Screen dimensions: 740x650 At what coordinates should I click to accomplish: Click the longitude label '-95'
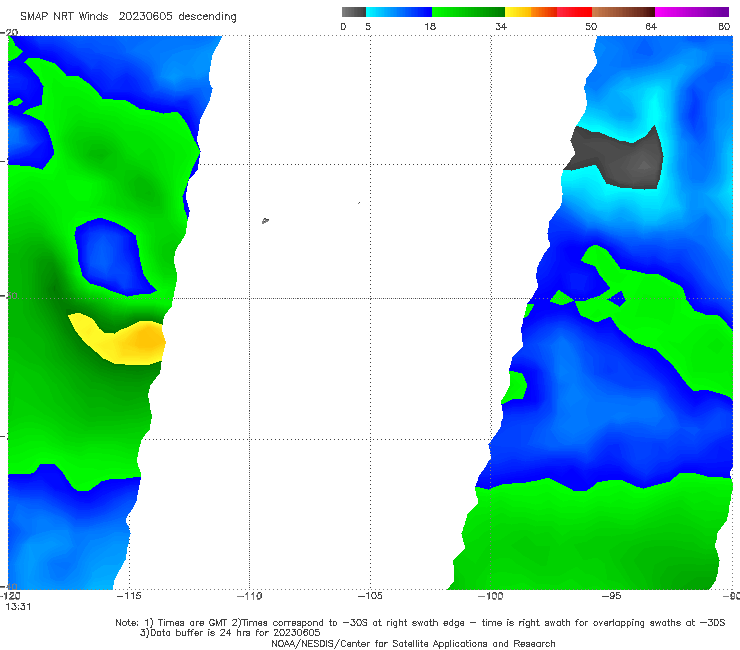pos(611,596)
